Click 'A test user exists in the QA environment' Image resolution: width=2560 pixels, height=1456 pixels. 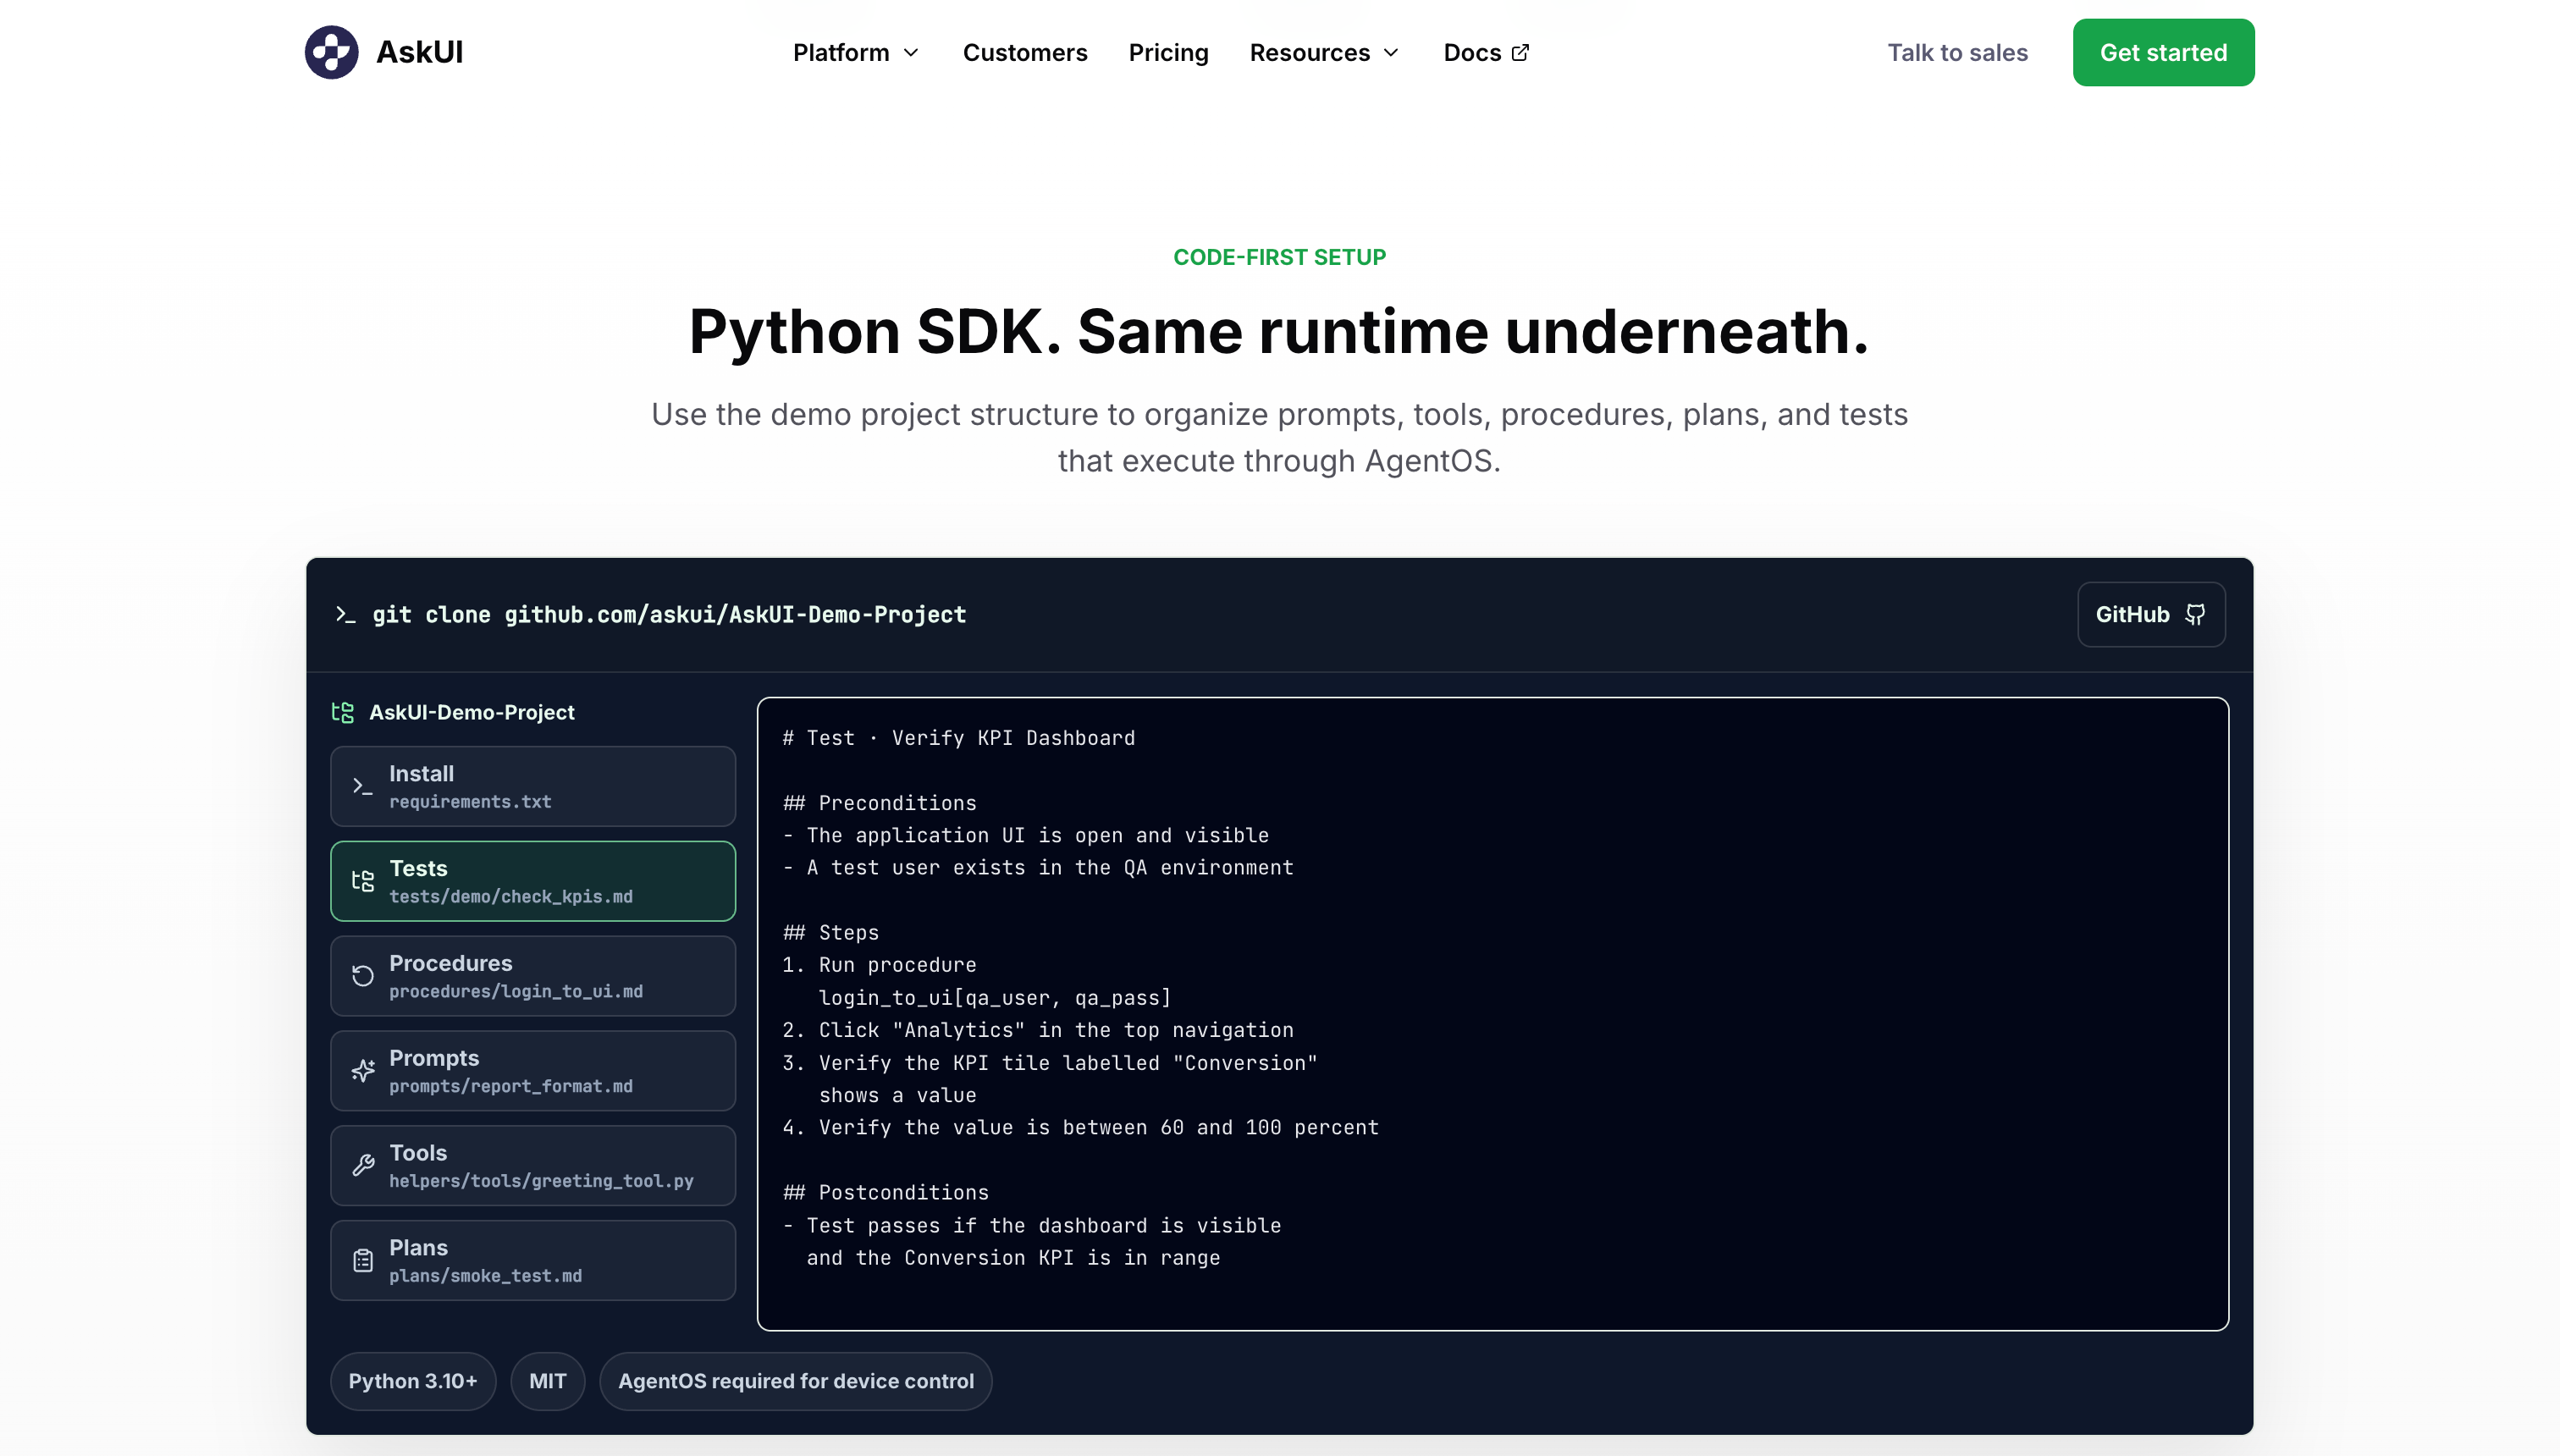1050,868
